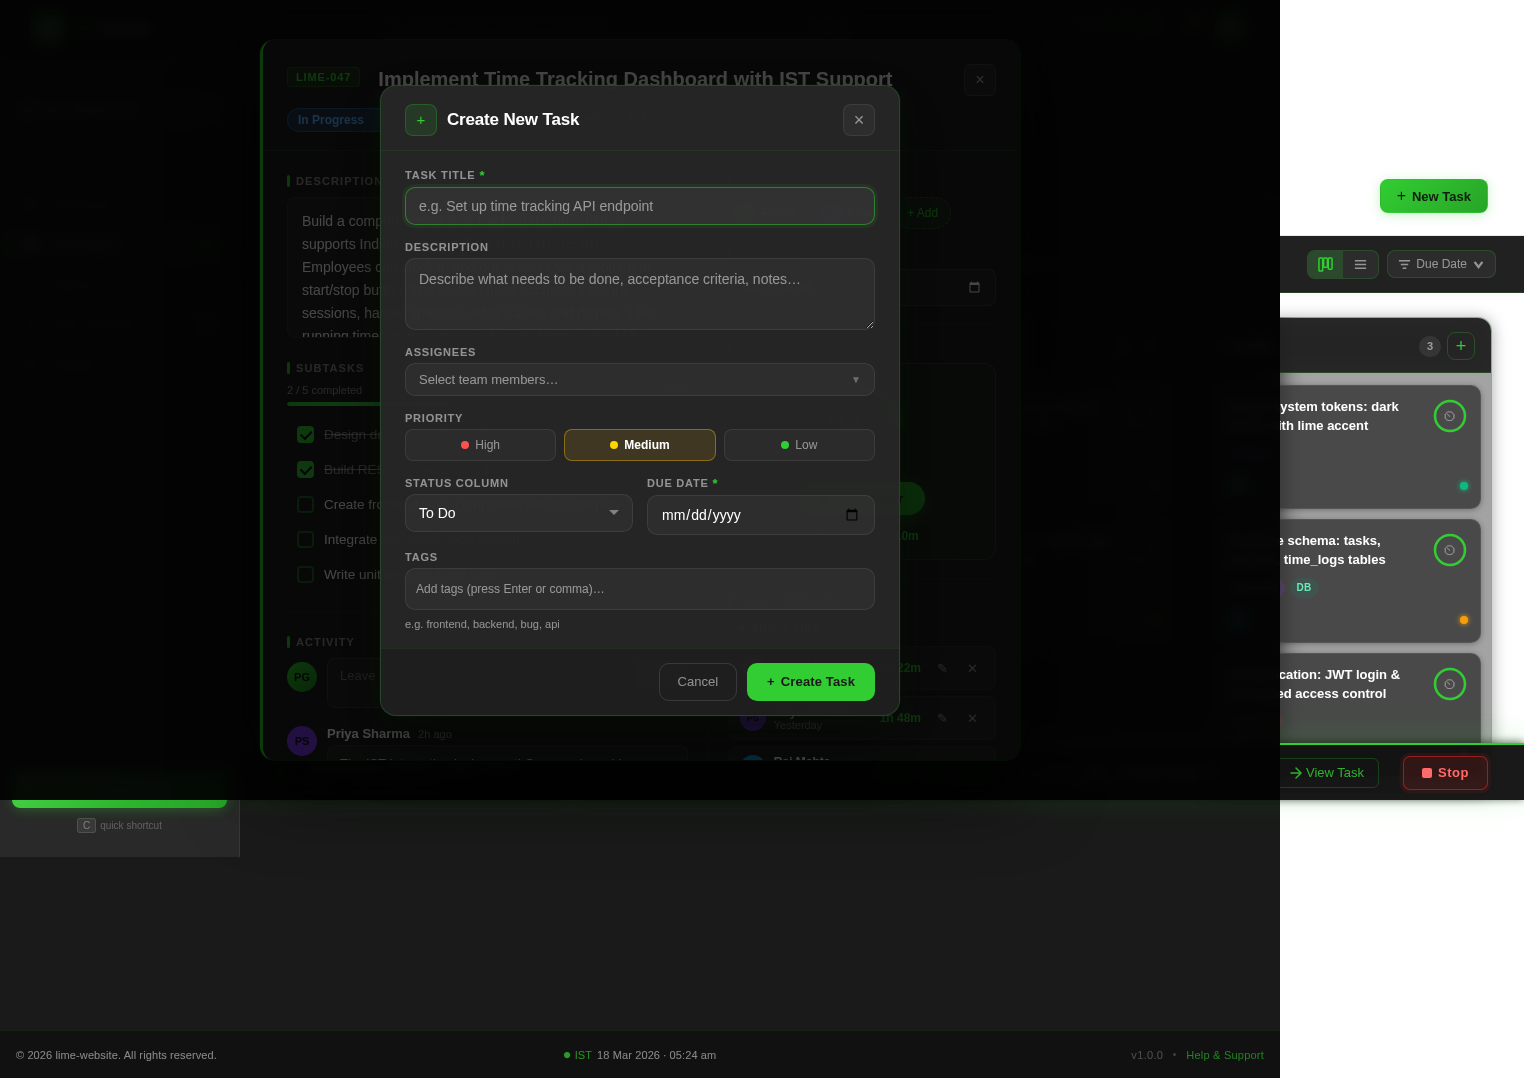Select Low priority
The height and width of the screenshot is (1078, 1524).
click(799, 445)
